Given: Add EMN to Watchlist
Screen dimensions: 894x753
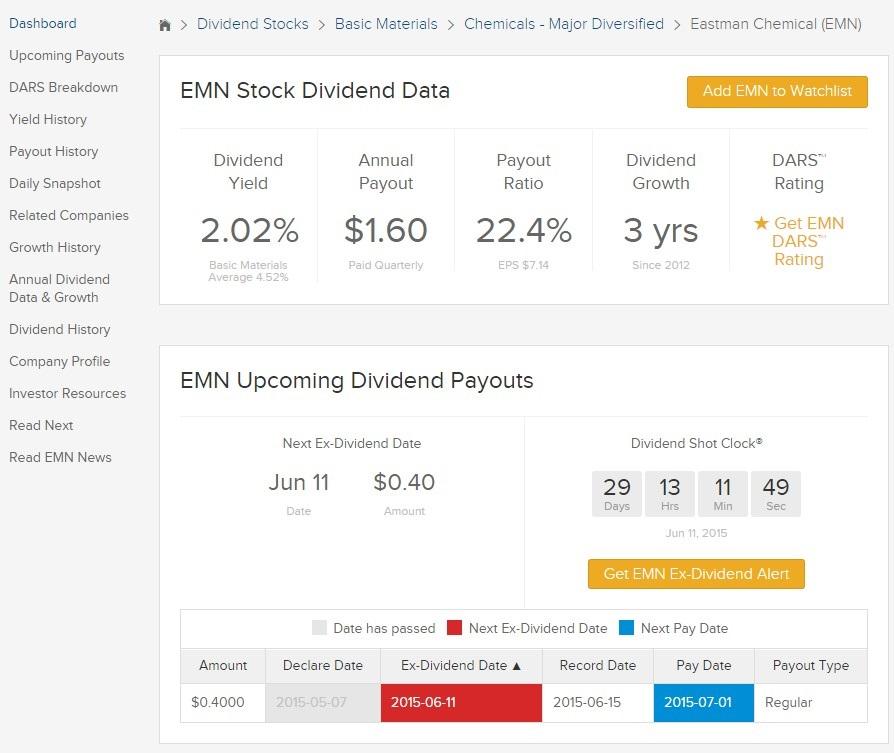Looking at the screenshot, I should pyautogui.click(x=777, y=91).
